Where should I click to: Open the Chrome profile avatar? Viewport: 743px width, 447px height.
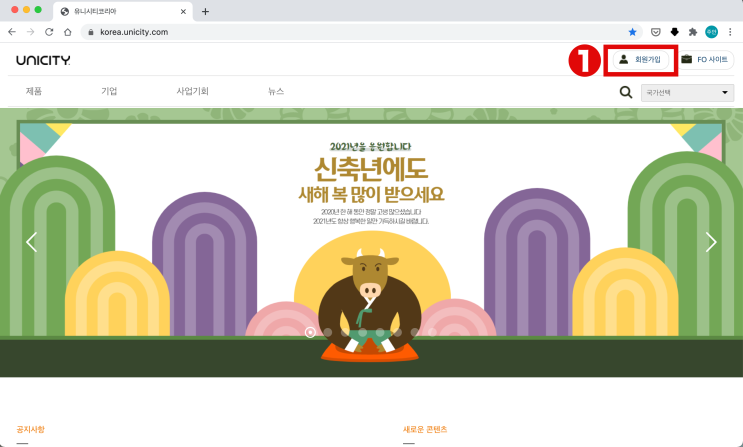pyautogui.click(x=711, y=32)
